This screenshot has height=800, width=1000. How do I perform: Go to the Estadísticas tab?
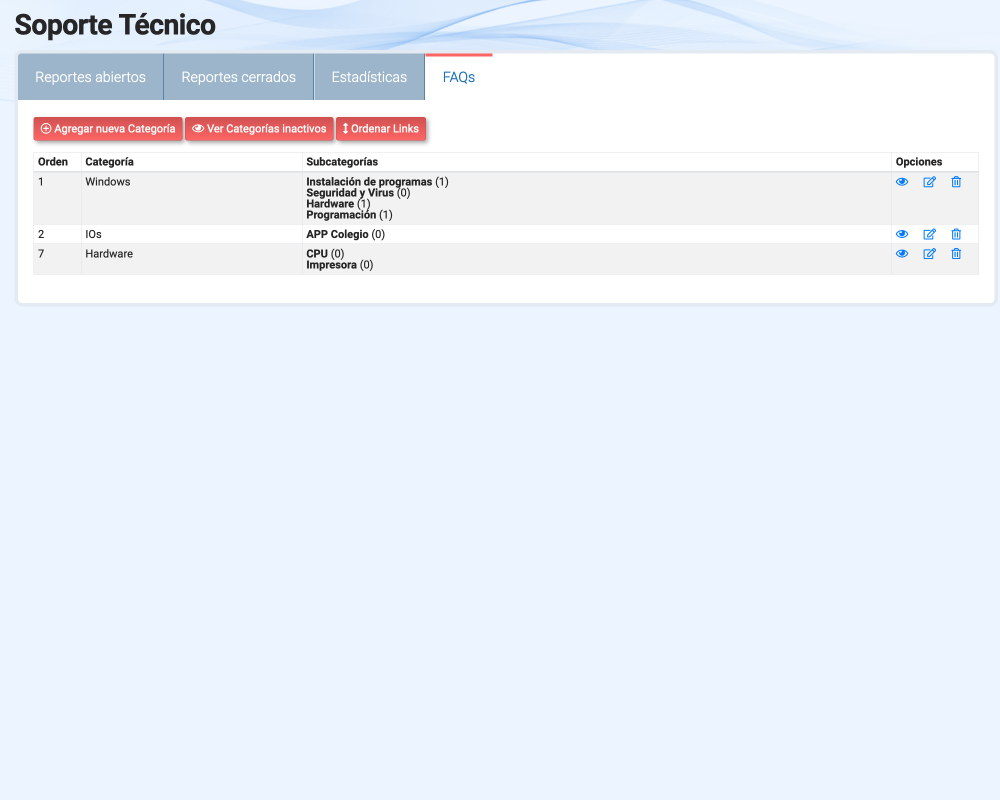(369, 77)
